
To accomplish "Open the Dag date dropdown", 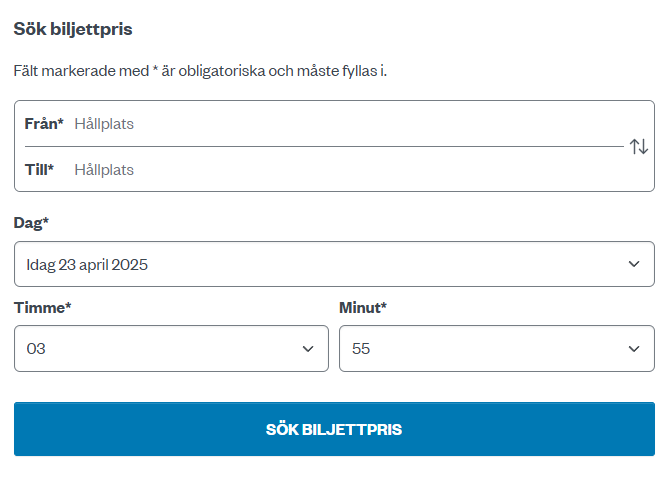I will coord(334,264).
